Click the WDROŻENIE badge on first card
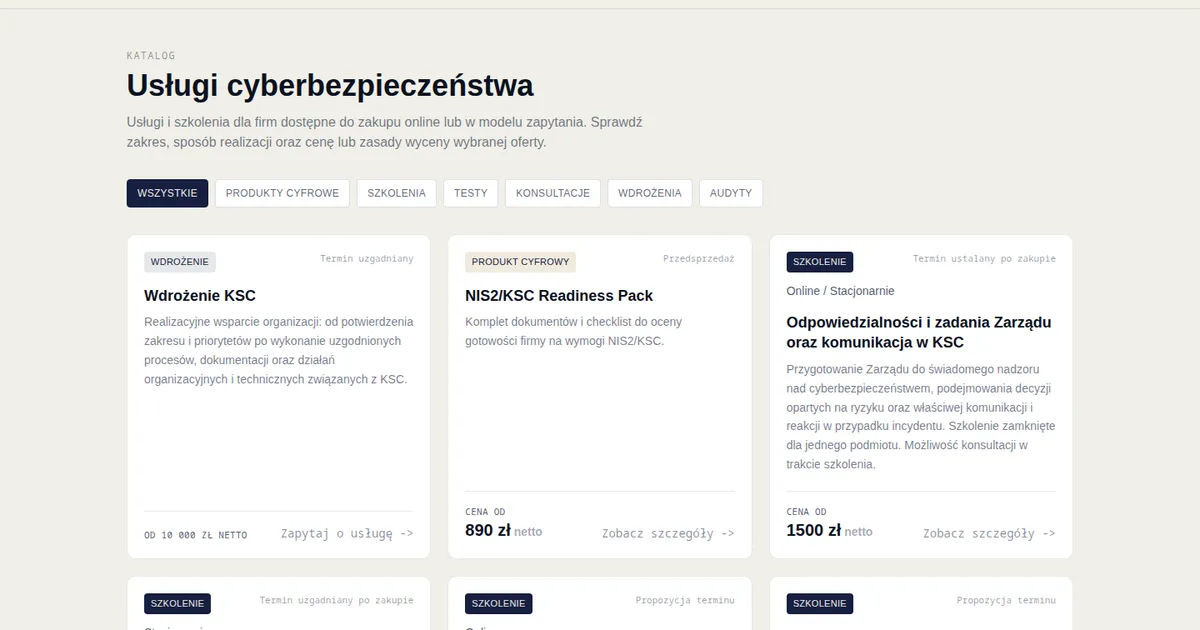The image size is (1200, 630). coord(180,262)
